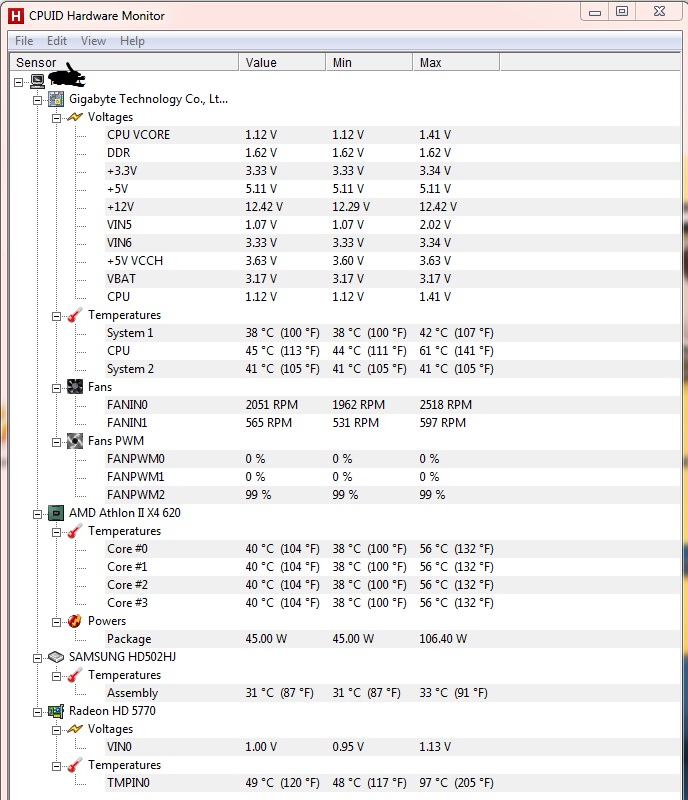The image size is (688, 800).
Task: Select the Assembly temperature row
Action: point(392,693)
